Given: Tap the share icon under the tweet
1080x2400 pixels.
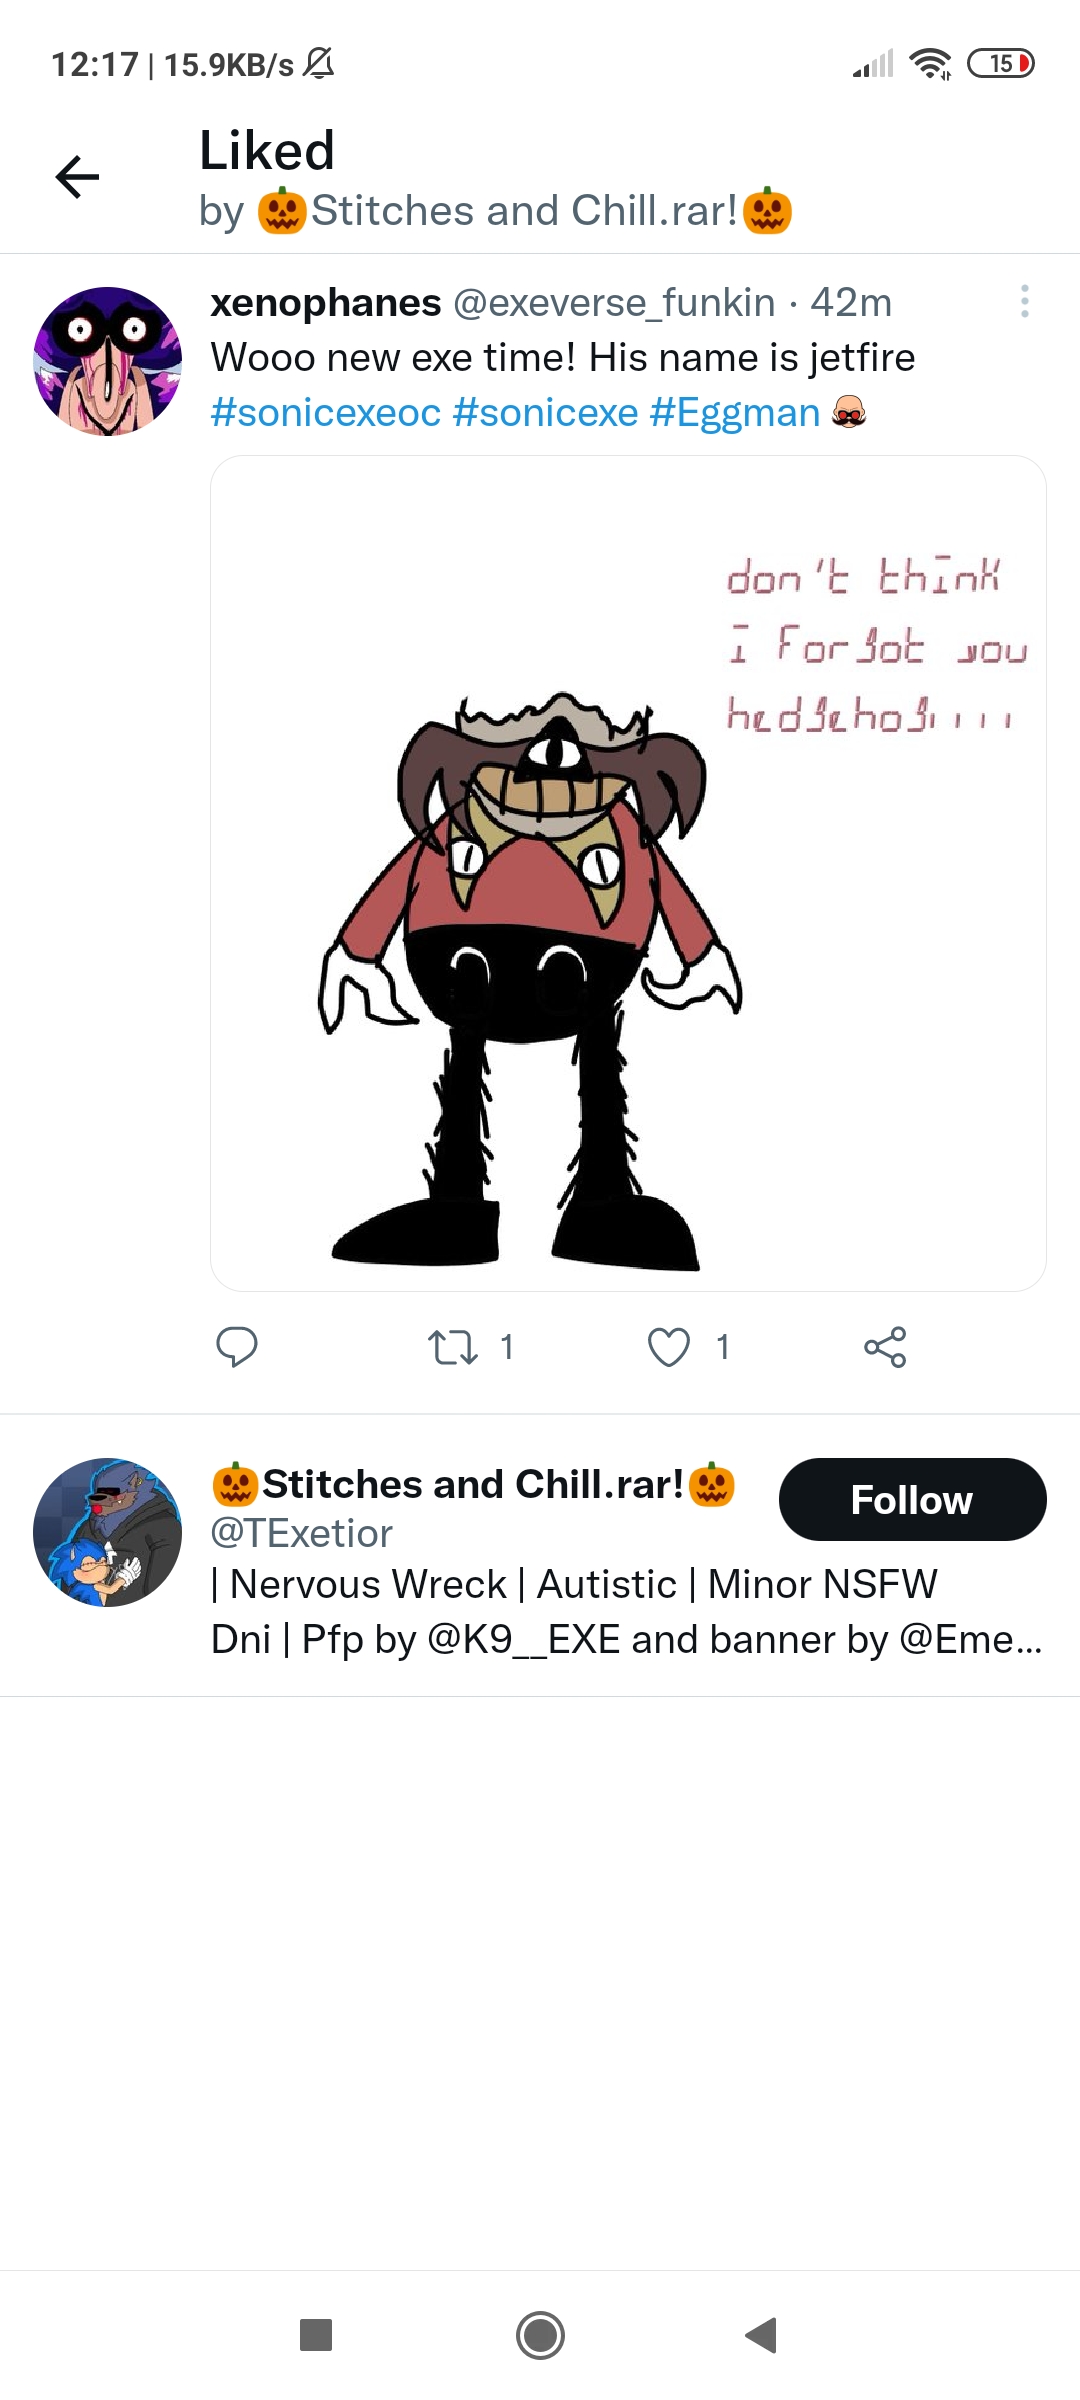Looking at the screenshot, I should click(885, 1347).
